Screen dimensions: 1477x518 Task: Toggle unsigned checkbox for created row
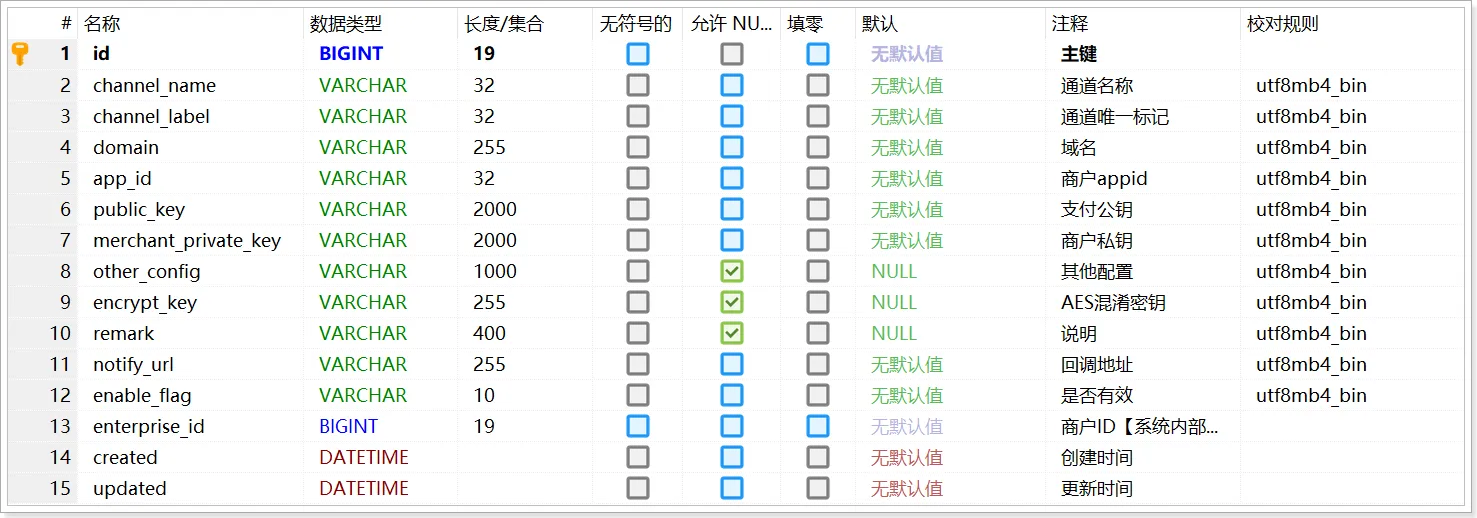(638, 457)
